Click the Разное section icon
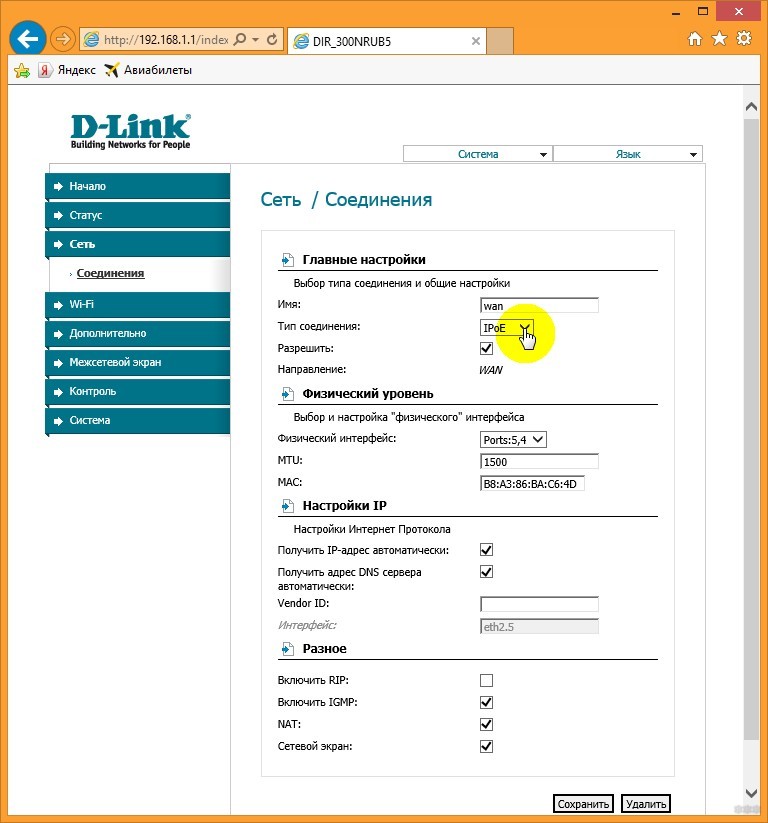Image resolution: width=768 pixels, height=823 pixels. (x=287, y=649)
